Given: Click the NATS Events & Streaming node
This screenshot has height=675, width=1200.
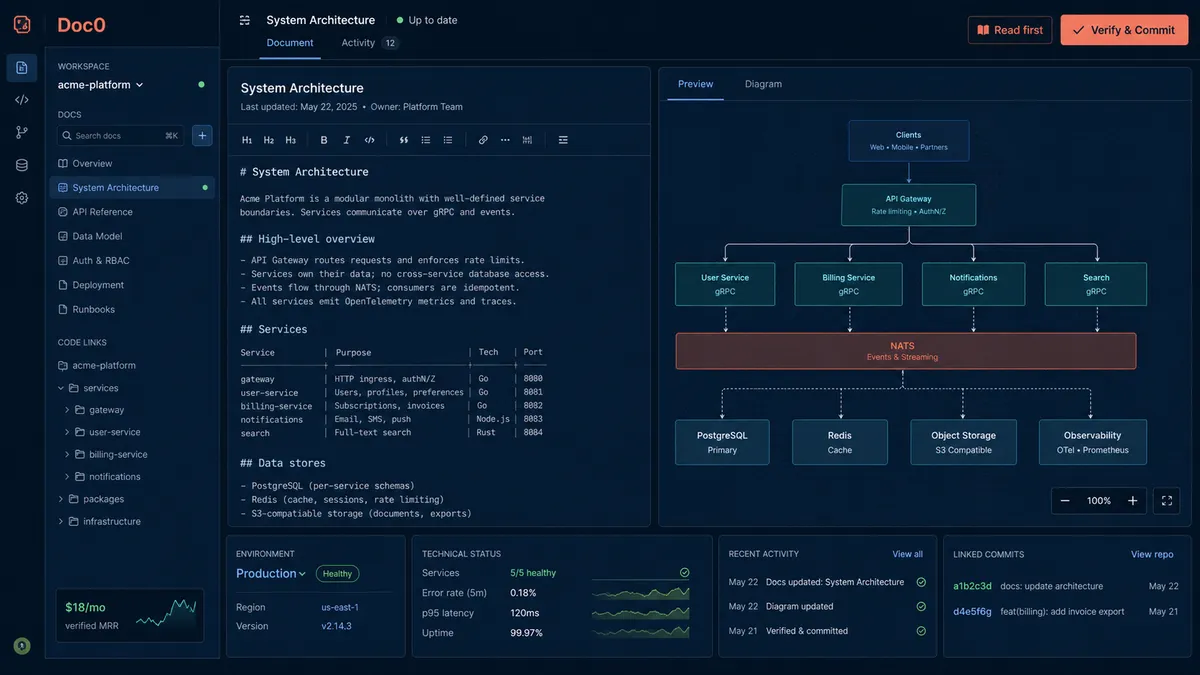Looking at the screenshot, I should [906, 351].
